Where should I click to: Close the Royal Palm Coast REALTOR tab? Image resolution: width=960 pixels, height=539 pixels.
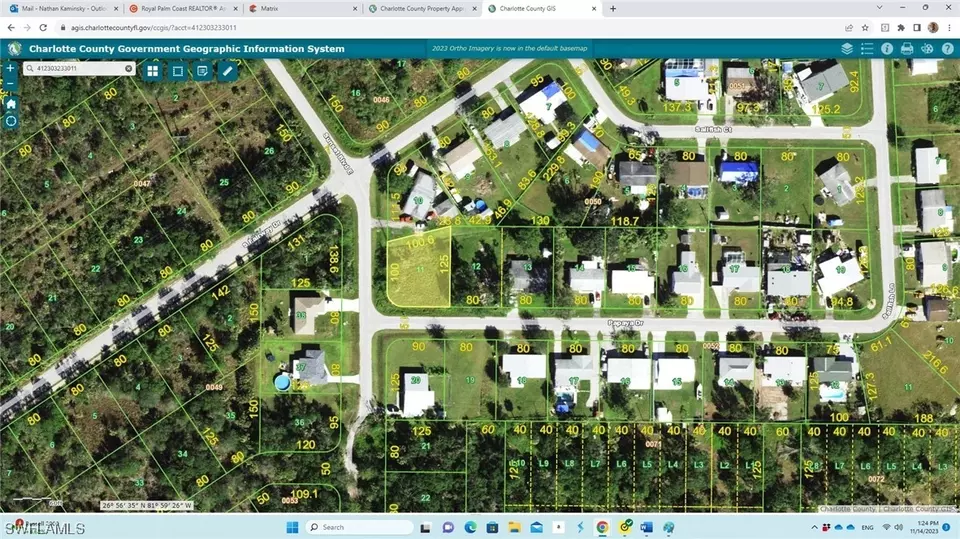coord(236,9)
